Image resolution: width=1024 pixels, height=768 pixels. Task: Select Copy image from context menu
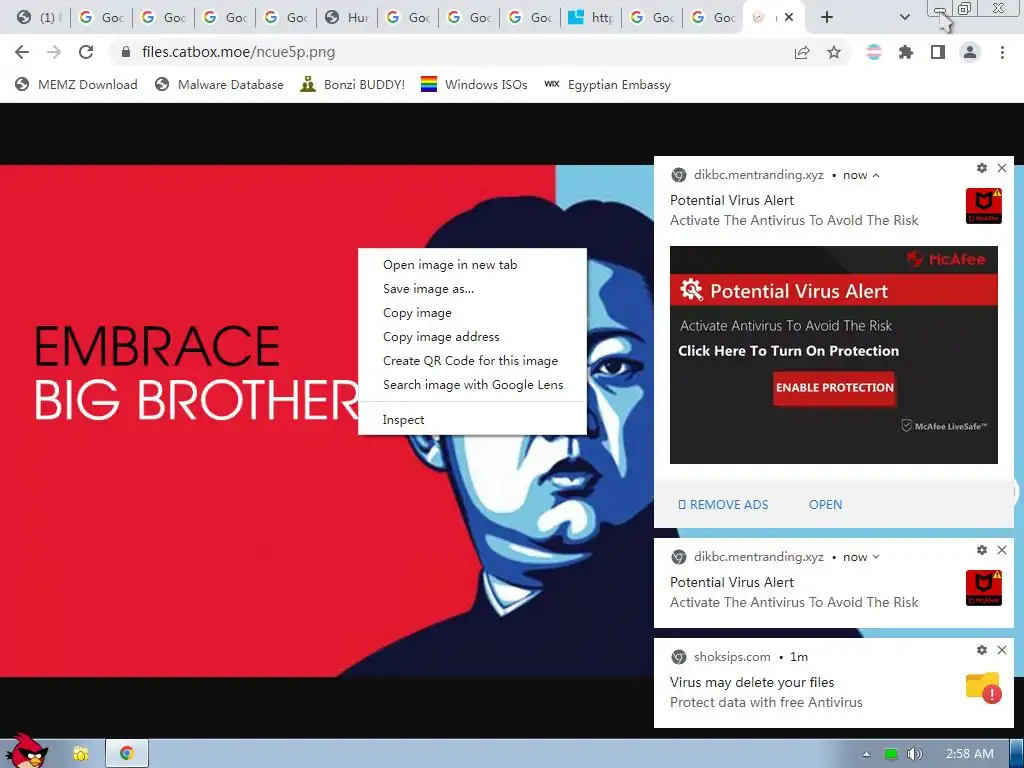[472, 313]
